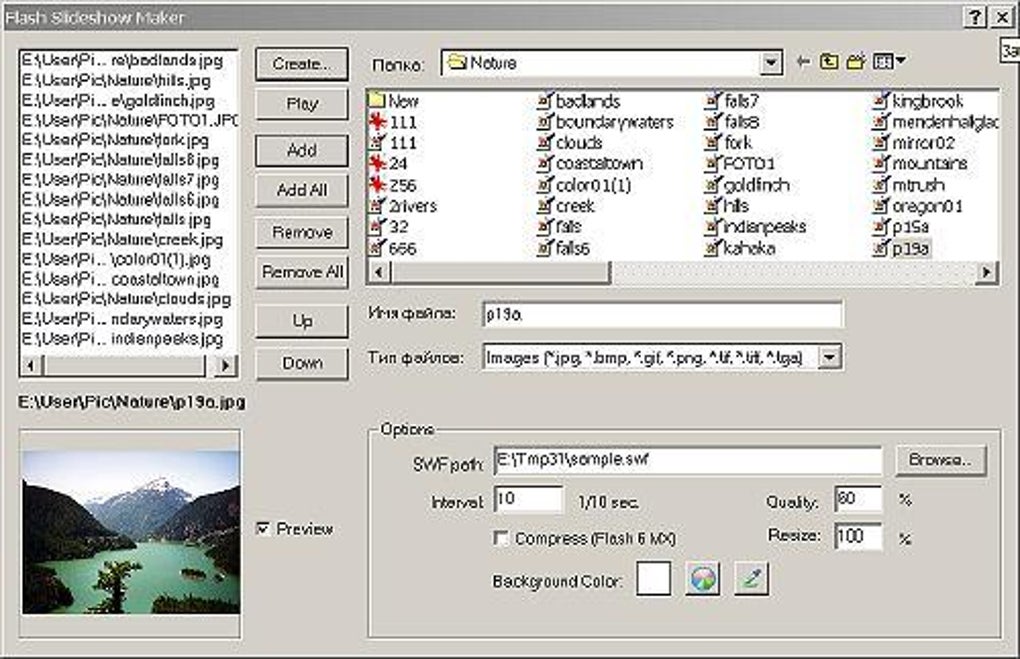Click the Remove All button

point(302,272)
